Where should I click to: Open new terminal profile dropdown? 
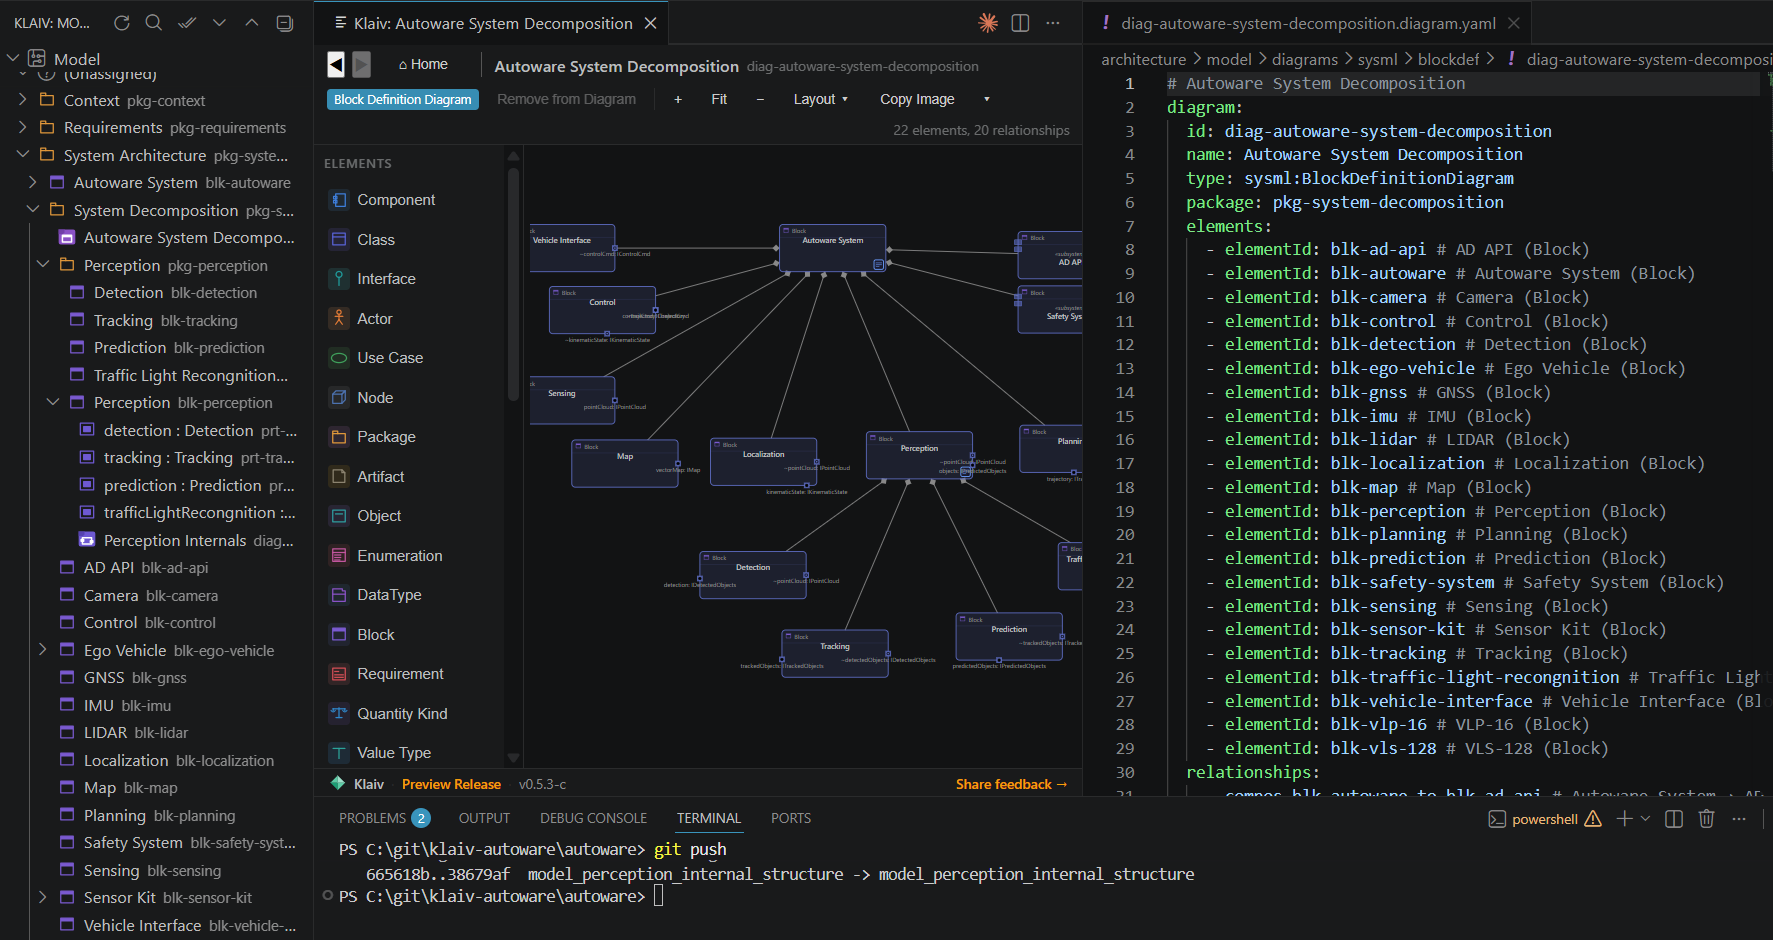click(x=1646, y=819)
